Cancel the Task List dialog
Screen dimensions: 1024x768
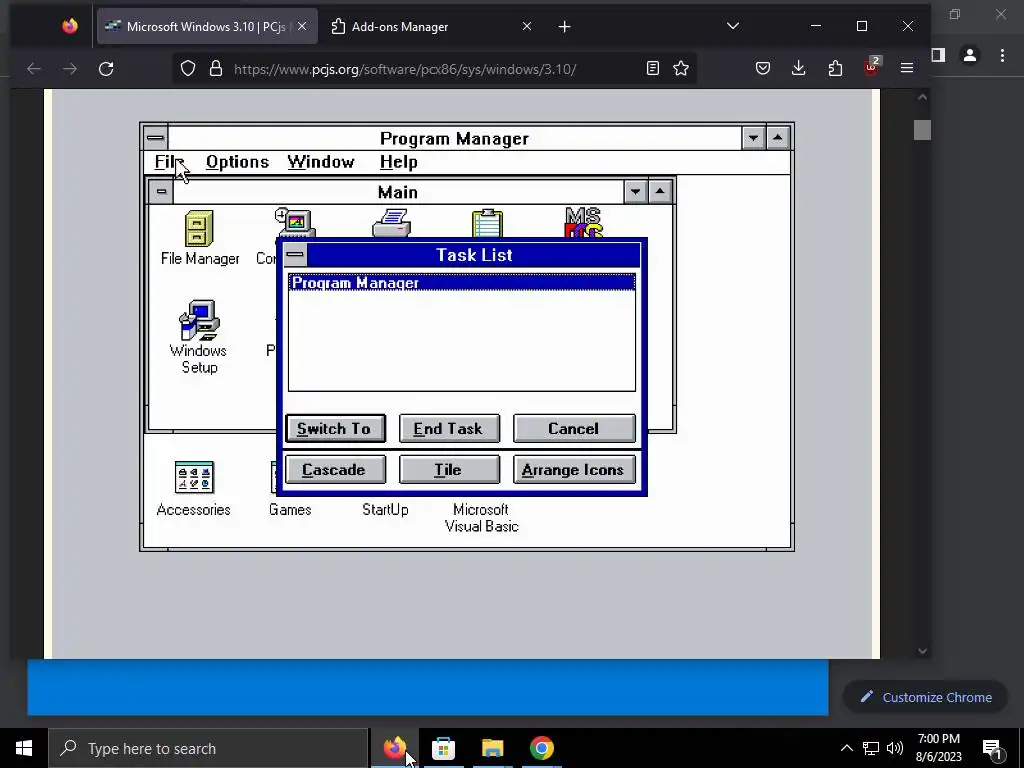(574, 428)
